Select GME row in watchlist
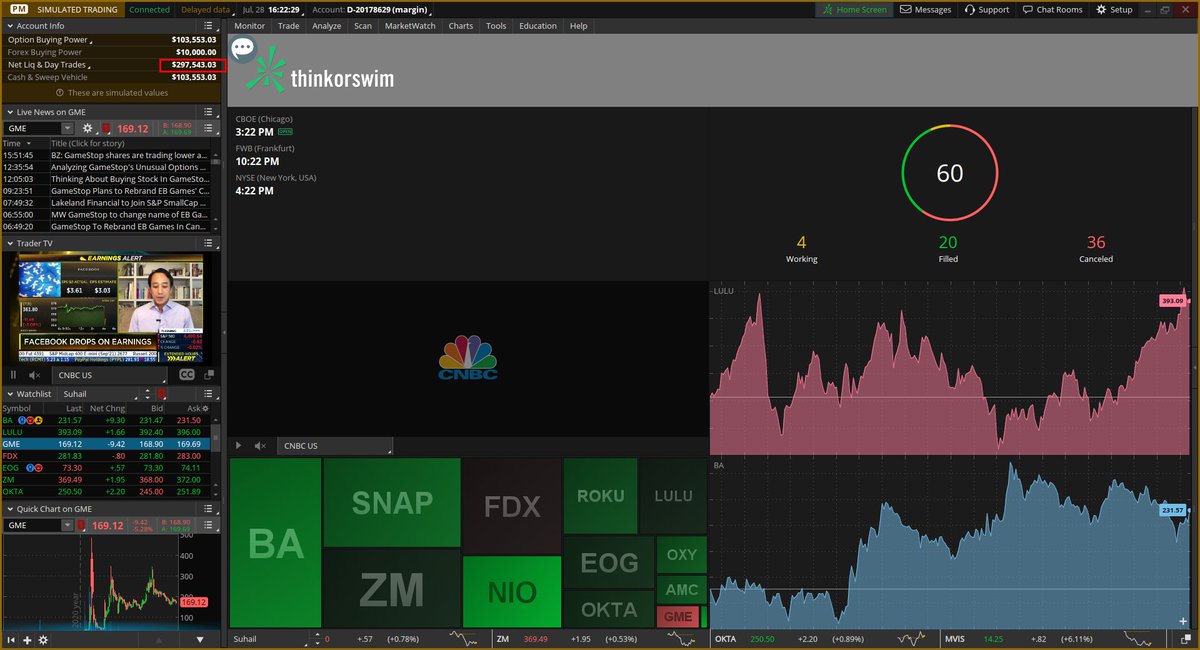The height and width of the screenshot is (650, 1200). click(x=104, y=443)
